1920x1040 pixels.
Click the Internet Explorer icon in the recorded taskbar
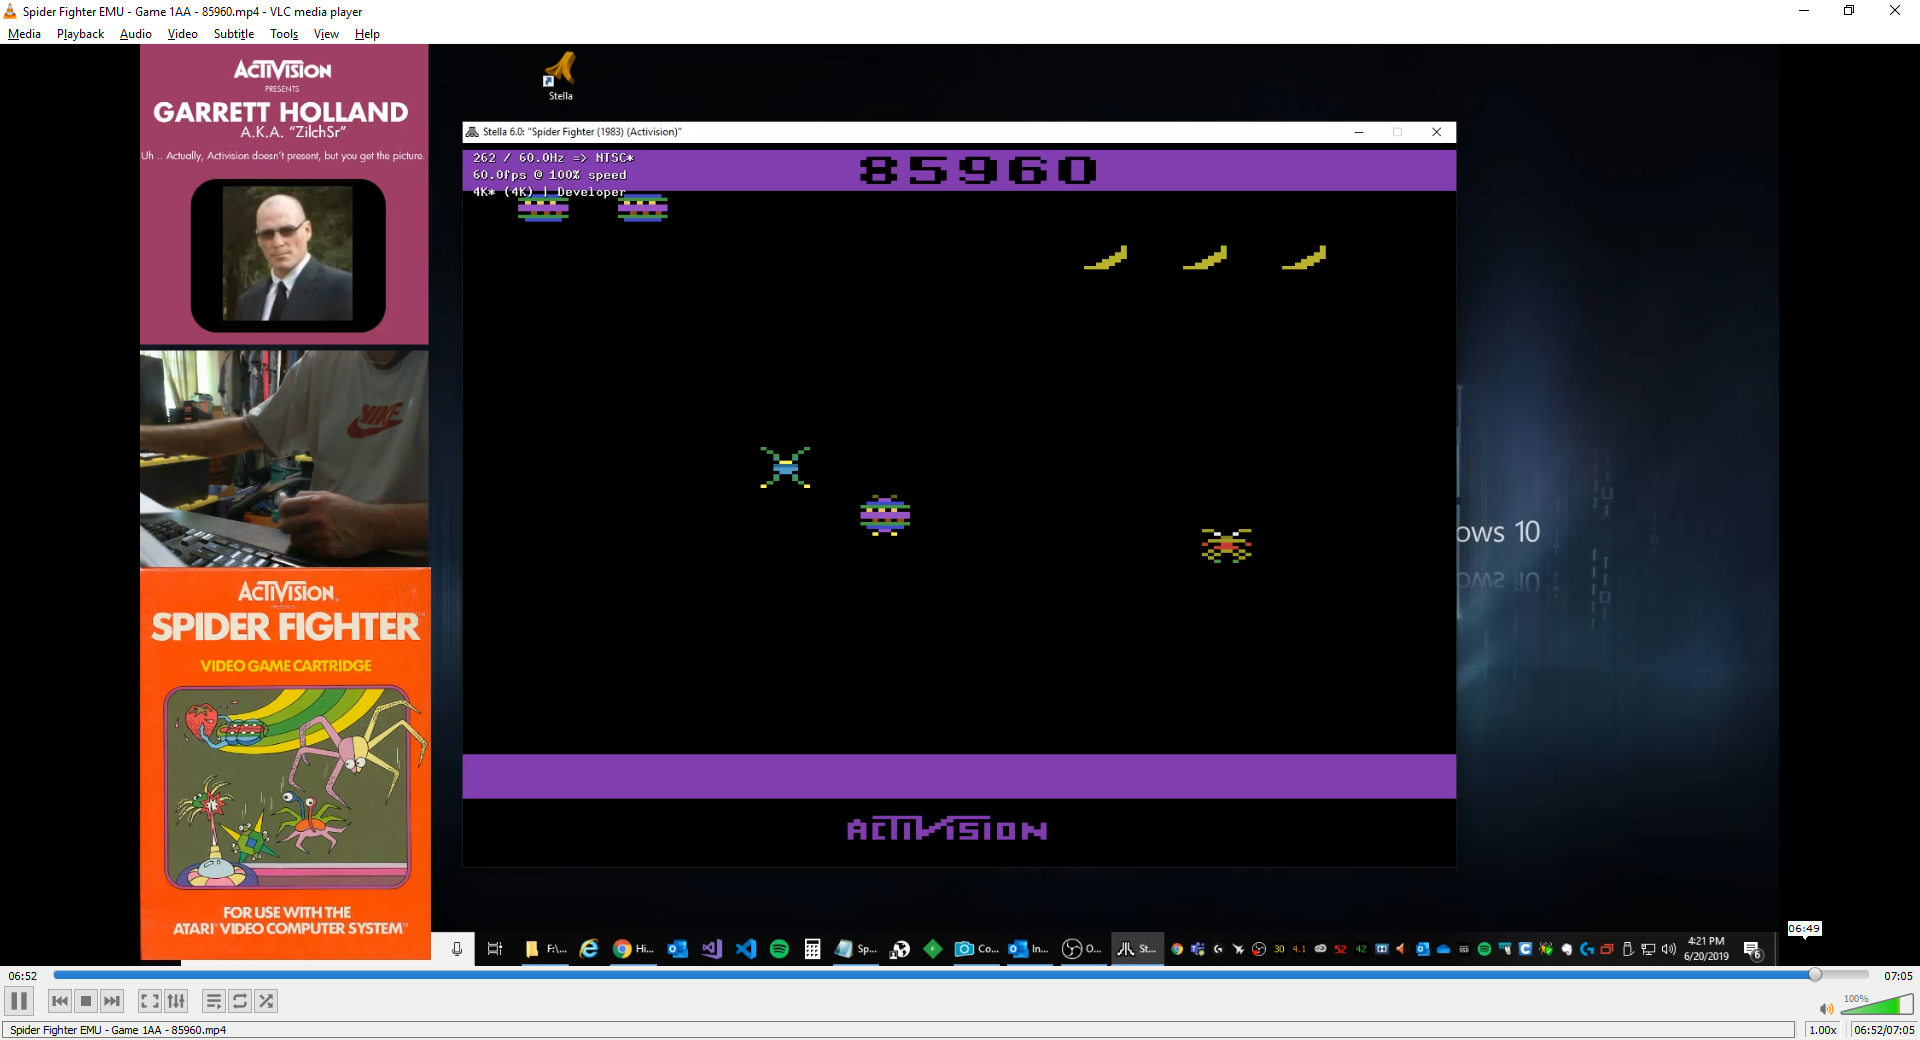589,949
